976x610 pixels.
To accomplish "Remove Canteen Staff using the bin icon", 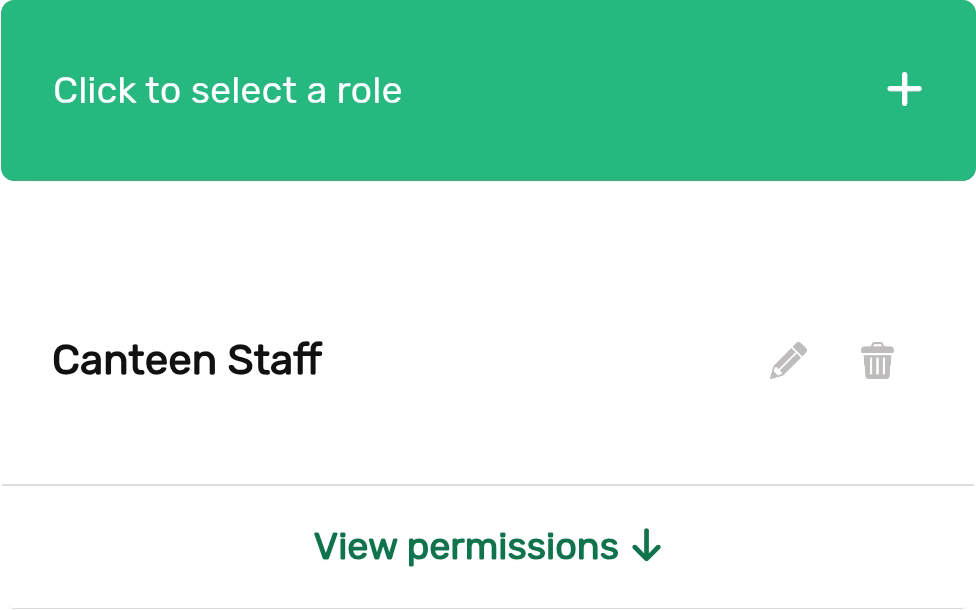I will click(x=877, y=361).
